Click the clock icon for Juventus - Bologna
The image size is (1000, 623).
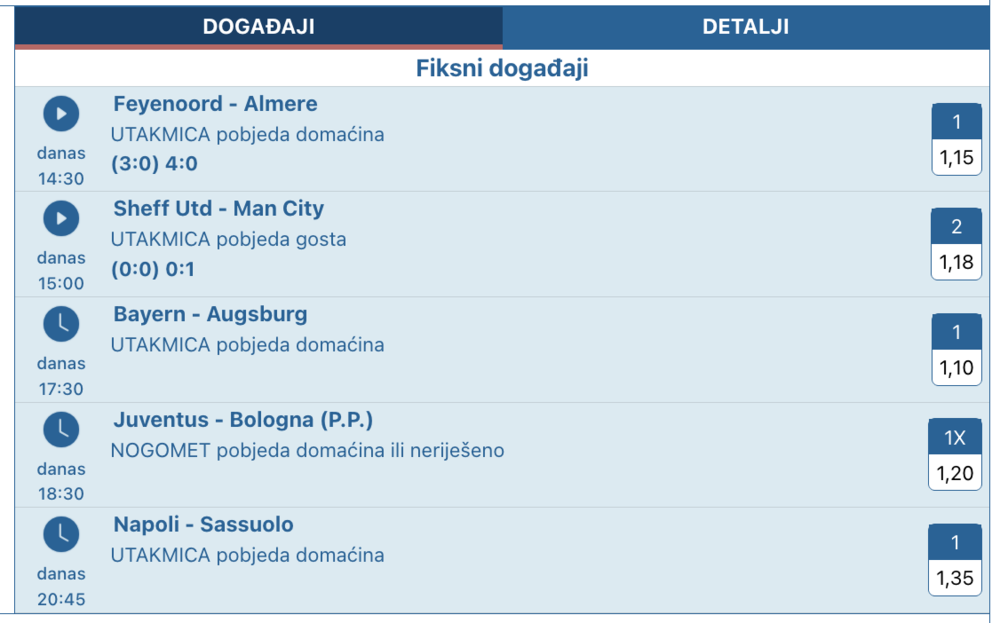coord(61,429)
